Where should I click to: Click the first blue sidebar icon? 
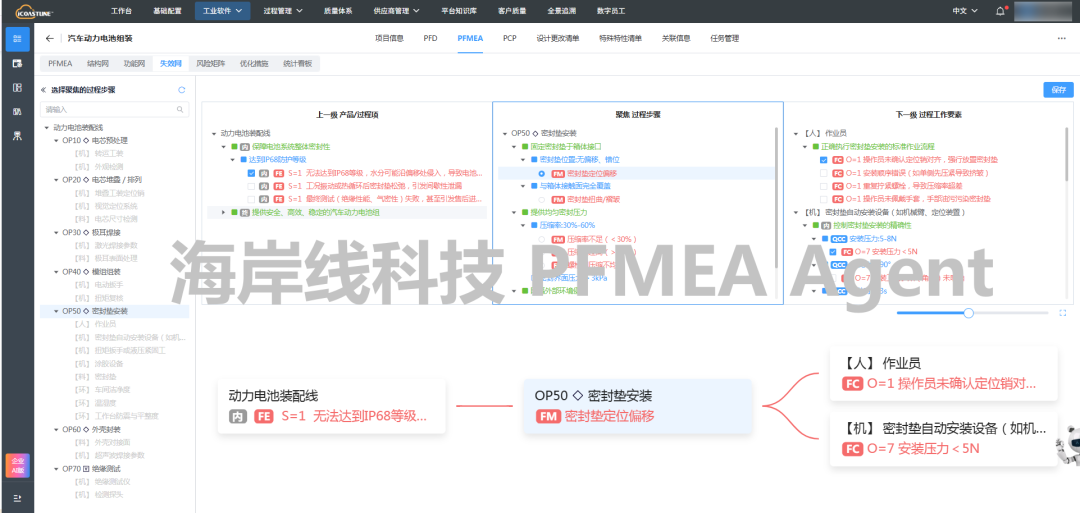pos(17,39)
